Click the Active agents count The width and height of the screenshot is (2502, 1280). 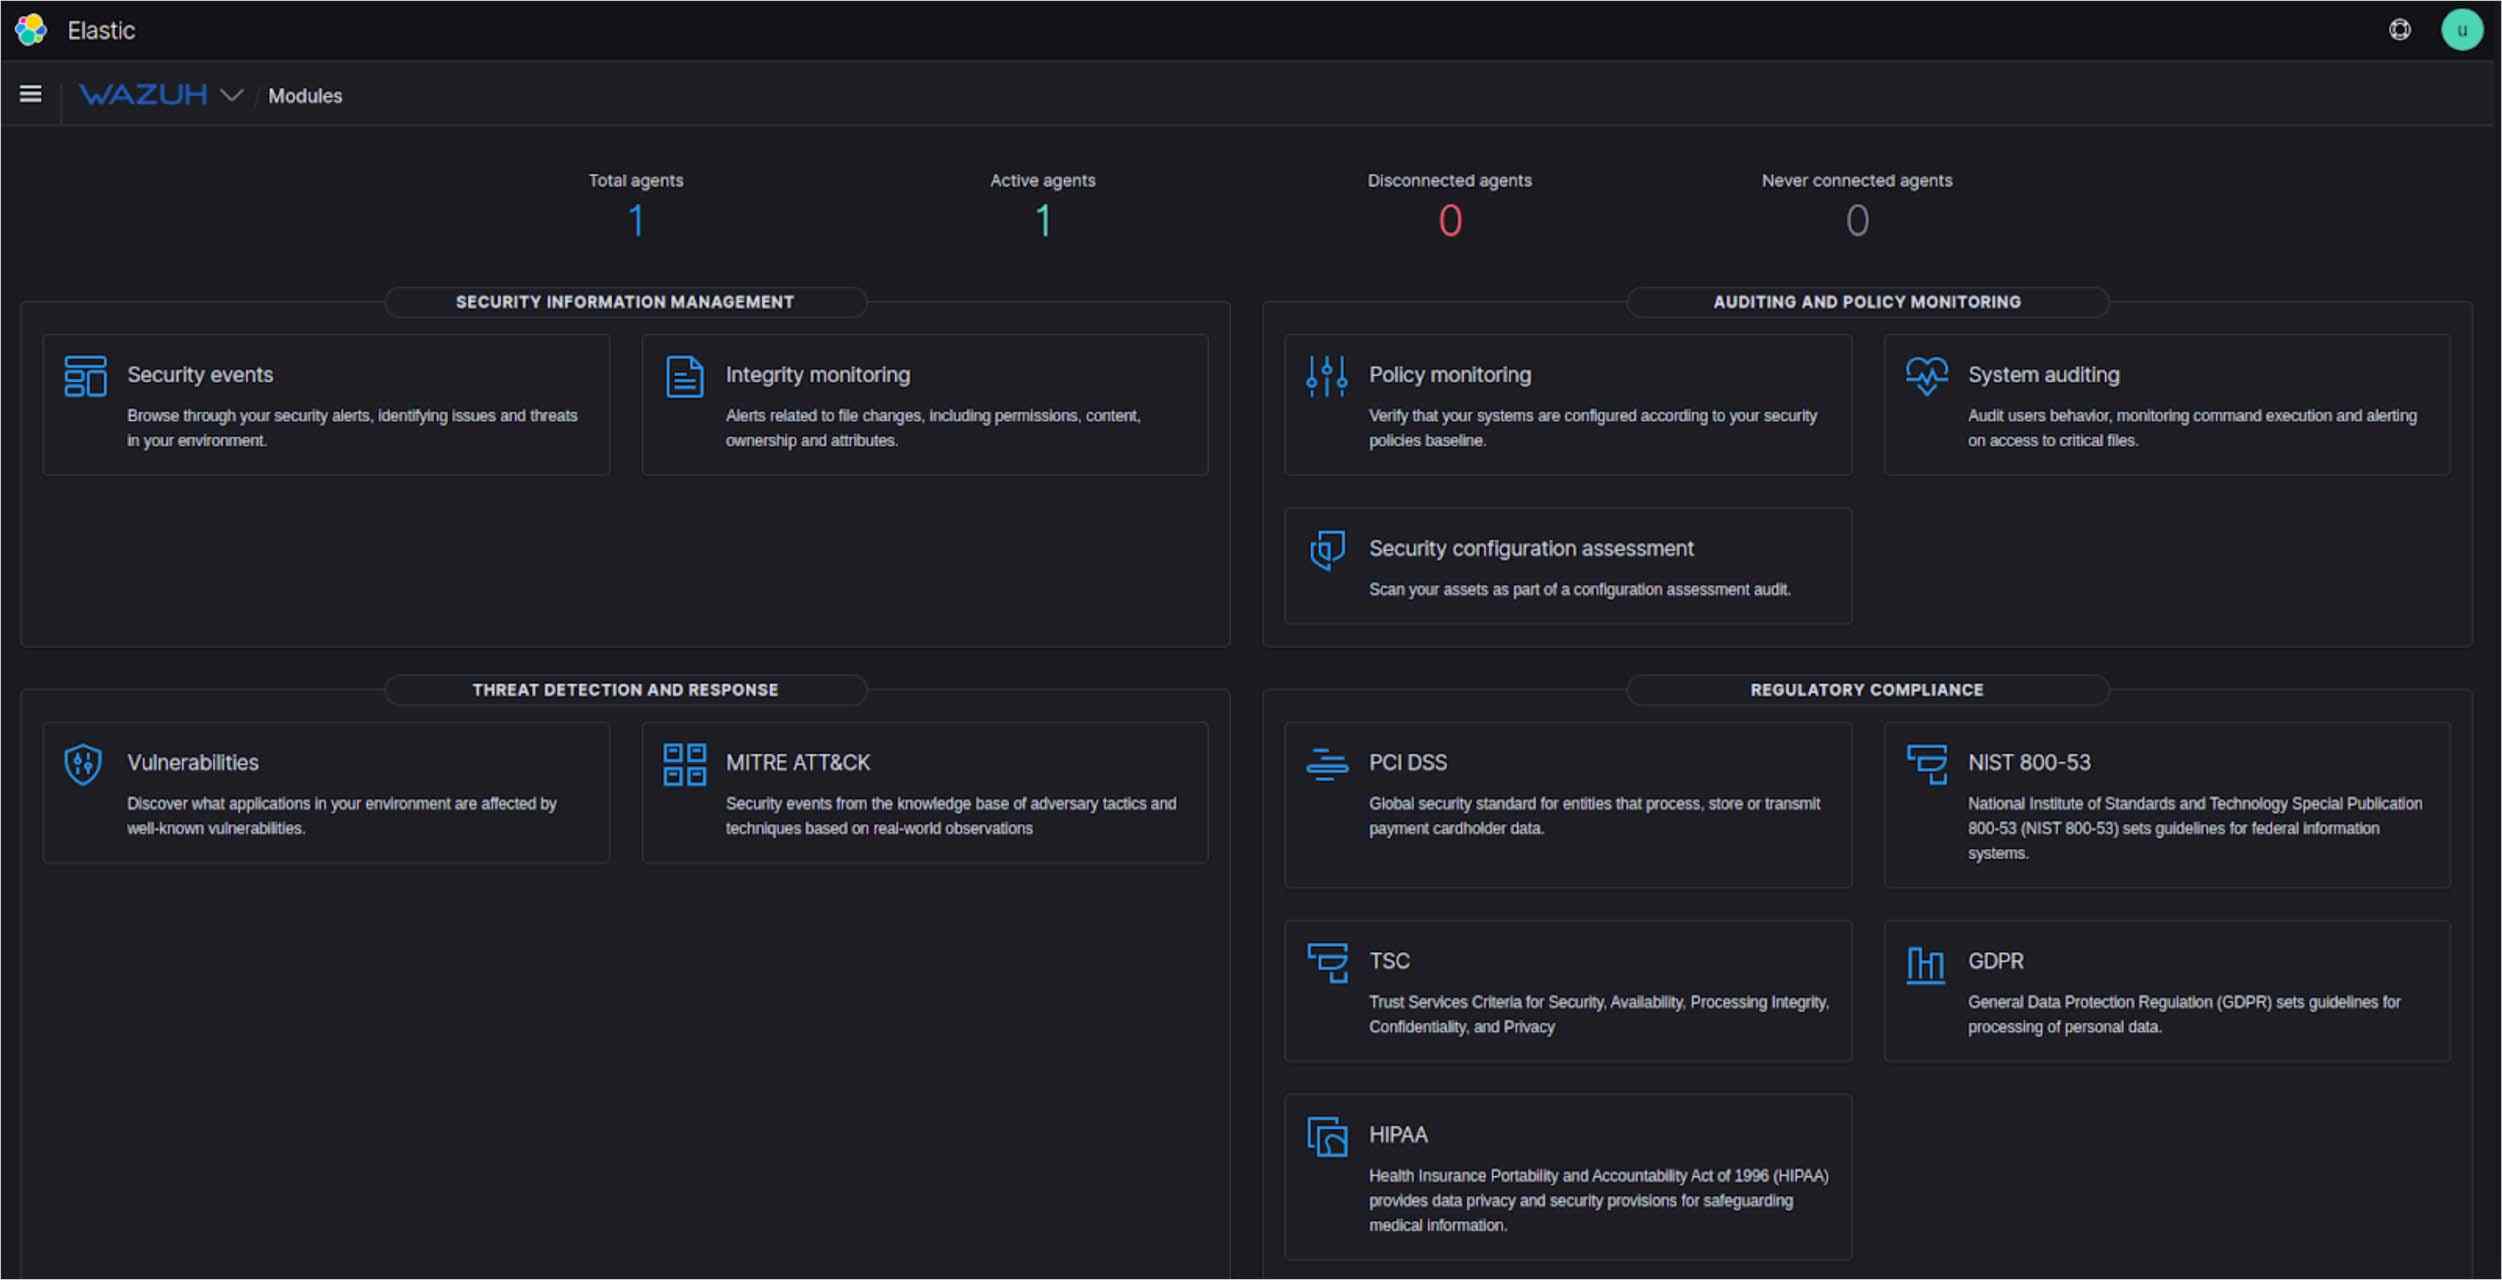tap(1041, 219)
